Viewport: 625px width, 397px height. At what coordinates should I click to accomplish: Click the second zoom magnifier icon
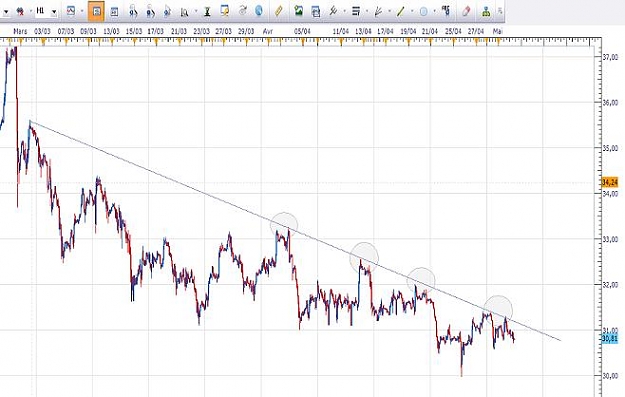150,12
